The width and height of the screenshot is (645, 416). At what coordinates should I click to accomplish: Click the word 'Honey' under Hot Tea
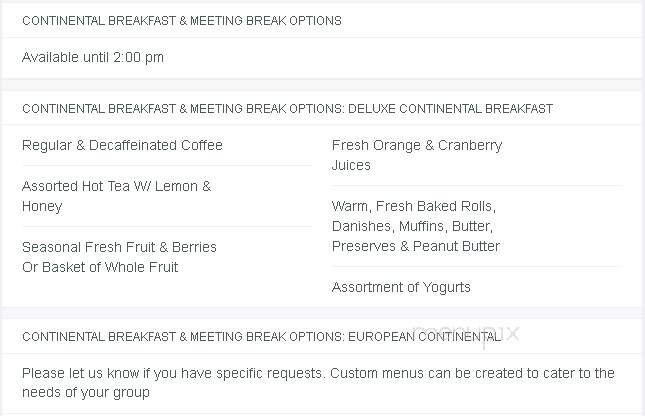(42, 207)
